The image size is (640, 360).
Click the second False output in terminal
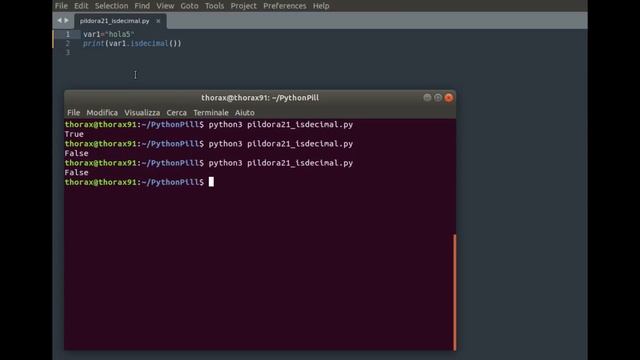pyautogui.click(x=76, y=173)
